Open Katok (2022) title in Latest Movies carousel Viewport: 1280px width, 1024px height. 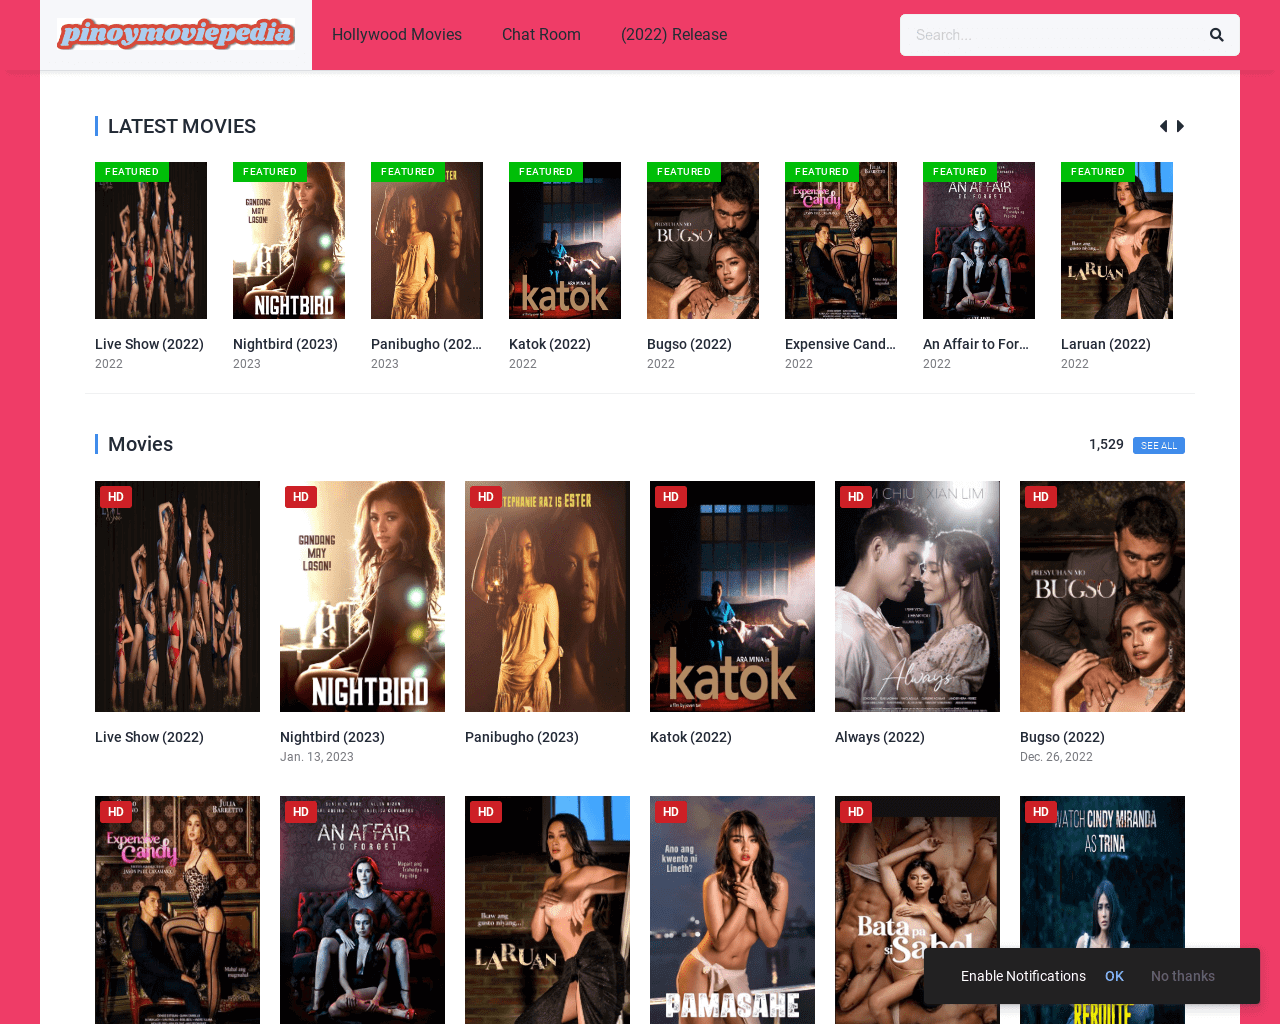click(549, 344)
